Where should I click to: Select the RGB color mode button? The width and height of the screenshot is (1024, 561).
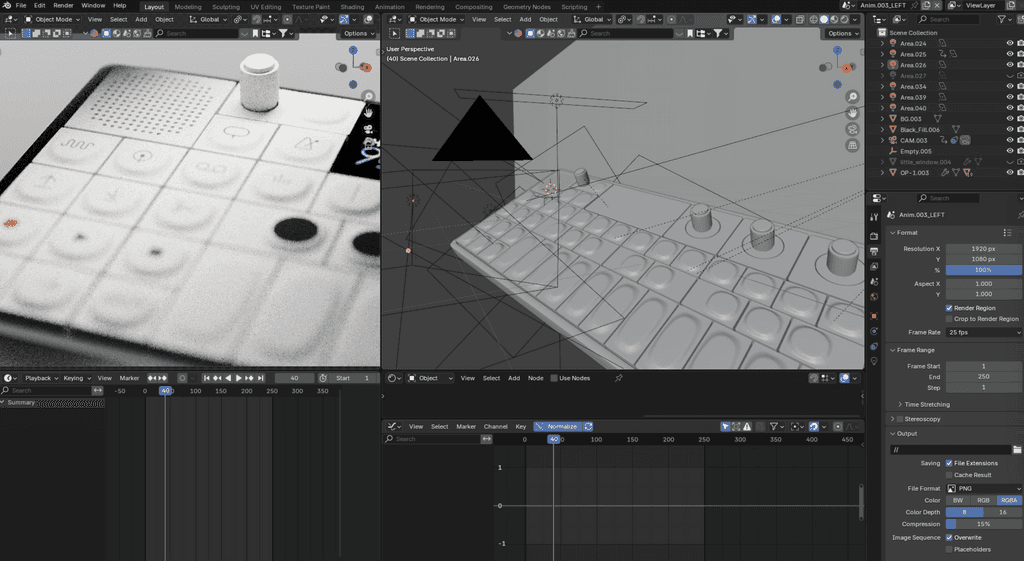point(983,500)
